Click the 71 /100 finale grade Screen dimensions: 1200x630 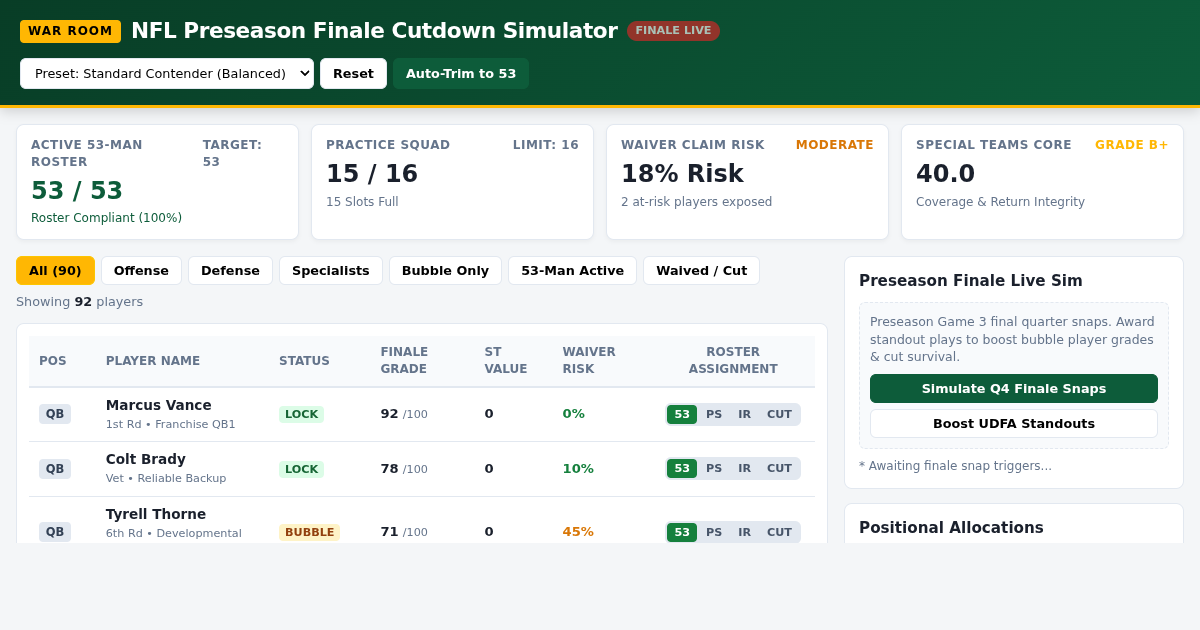coord(404,532)
